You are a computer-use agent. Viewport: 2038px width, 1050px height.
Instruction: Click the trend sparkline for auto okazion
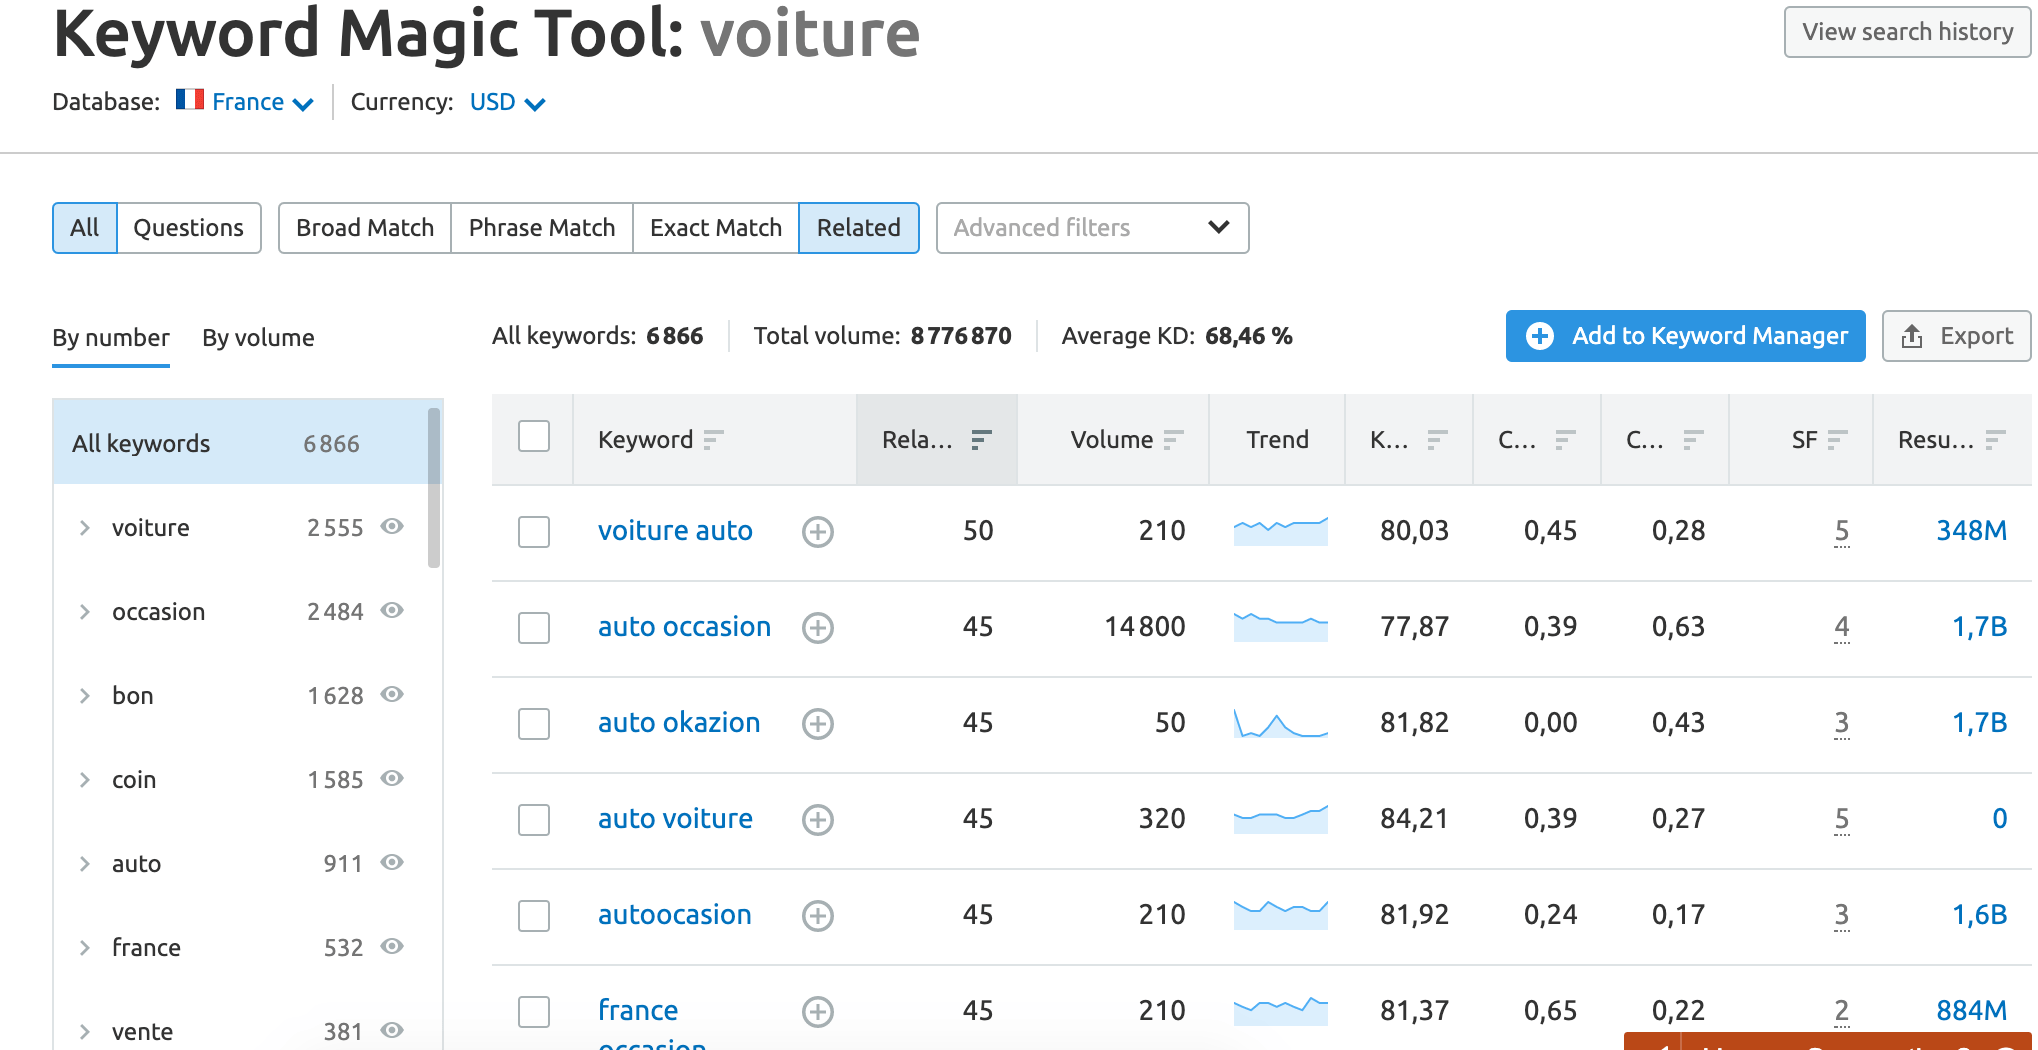click(x=1280, y=723)
